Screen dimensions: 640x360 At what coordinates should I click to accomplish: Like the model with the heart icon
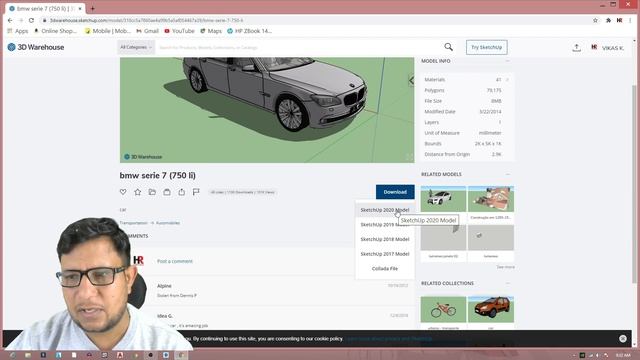click(123, 192)
